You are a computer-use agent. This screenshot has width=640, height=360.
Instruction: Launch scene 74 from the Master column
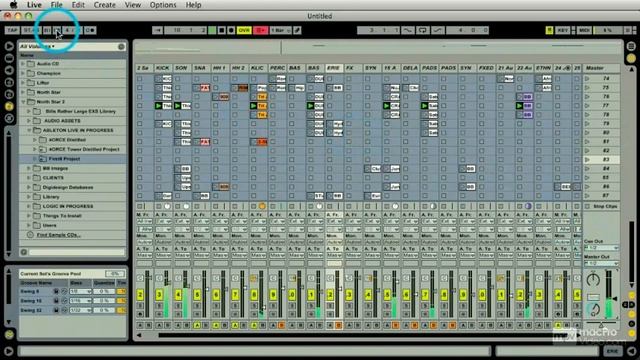pyautogui.click(x=587, y=78)
